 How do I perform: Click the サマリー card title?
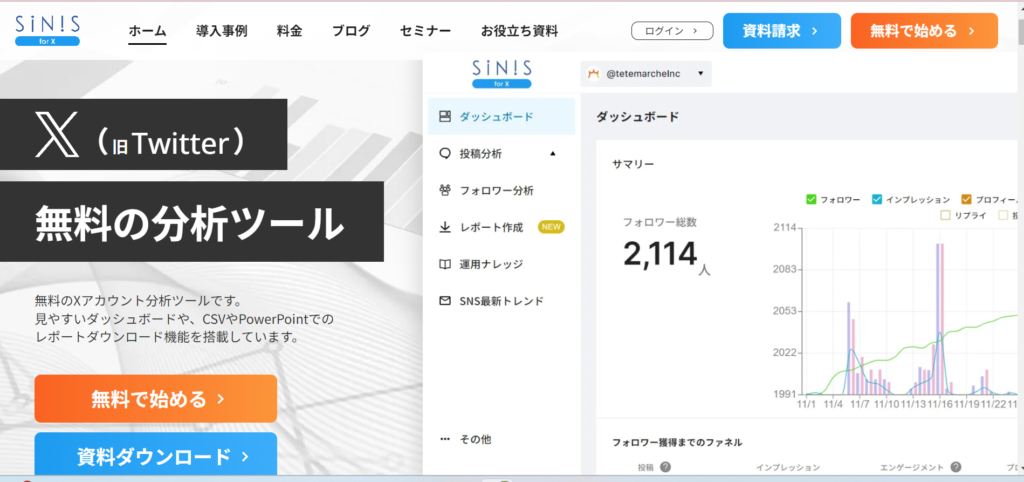pos(633,165)
